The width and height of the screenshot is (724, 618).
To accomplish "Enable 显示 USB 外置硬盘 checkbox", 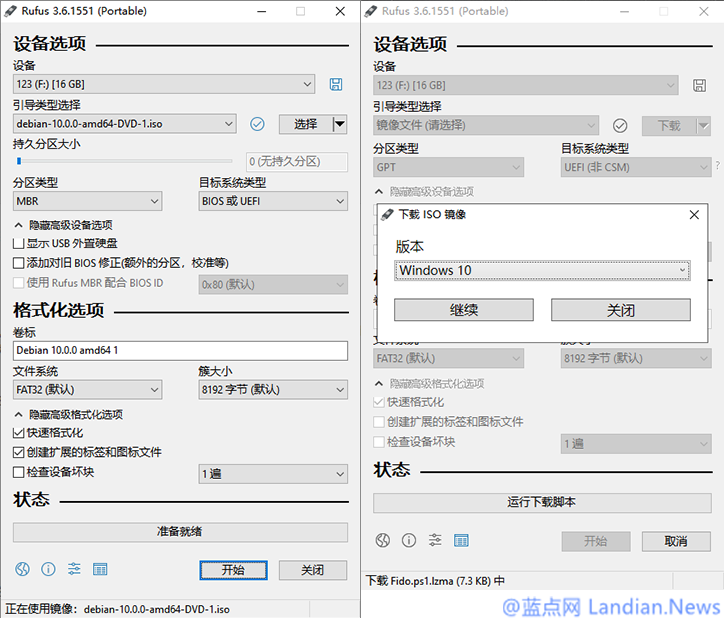I will point(19,243).
